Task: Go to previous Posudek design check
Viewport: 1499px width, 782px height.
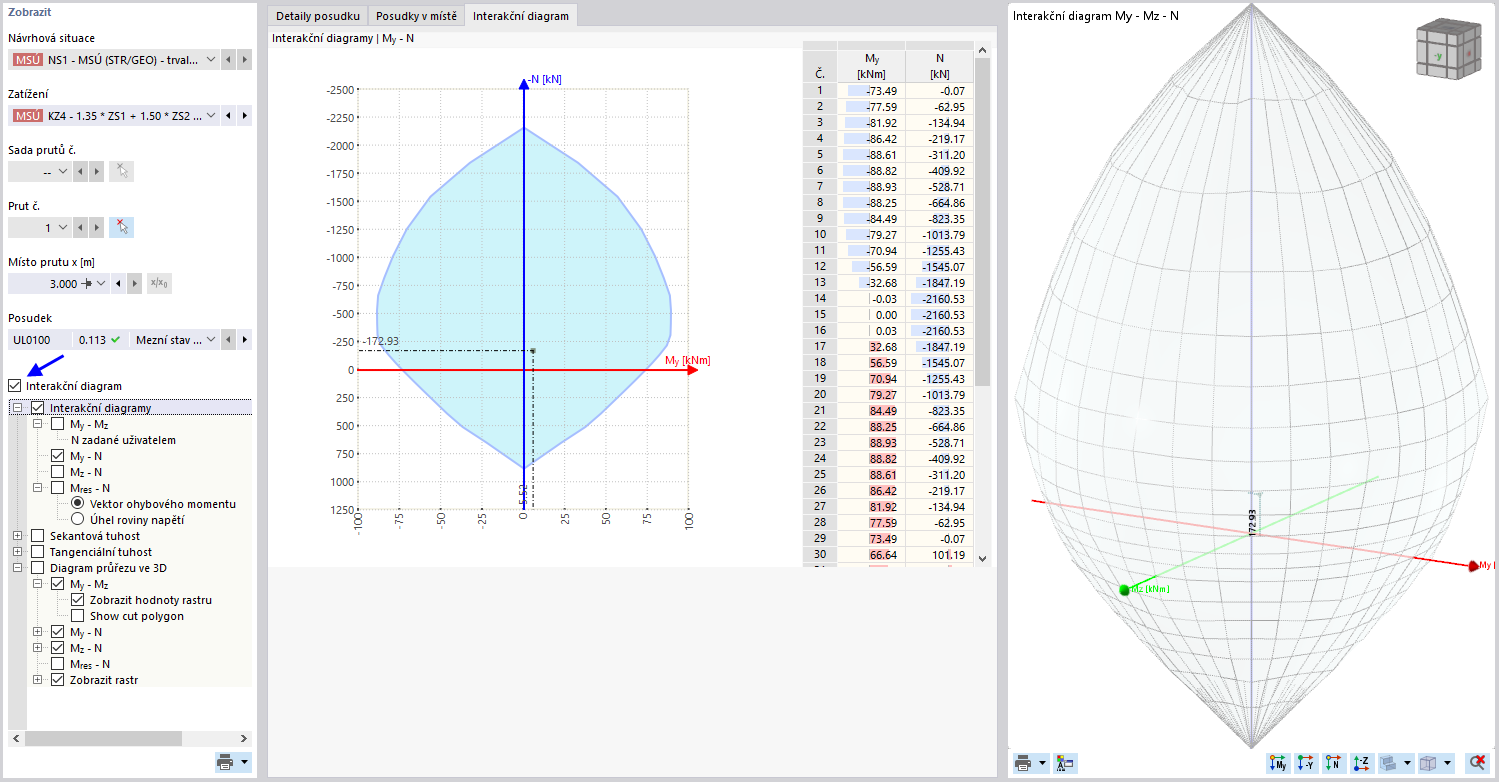Action: tap(228, 340)
